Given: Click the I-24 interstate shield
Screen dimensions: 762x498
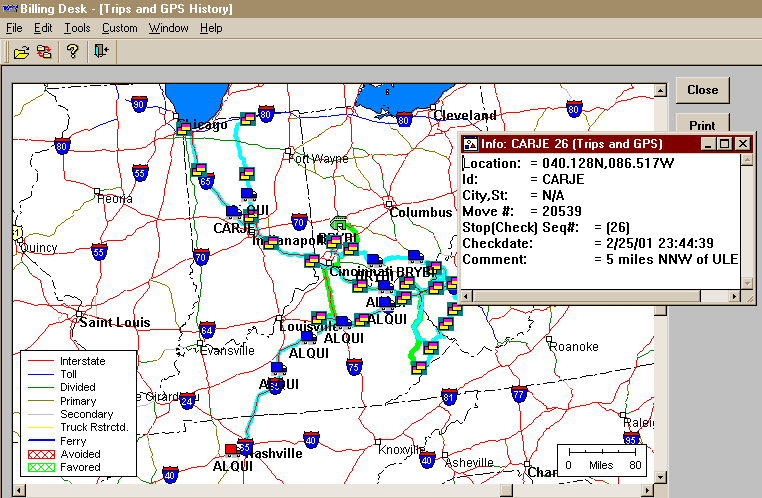Looking at the screenshot, I should pos(187,400).
